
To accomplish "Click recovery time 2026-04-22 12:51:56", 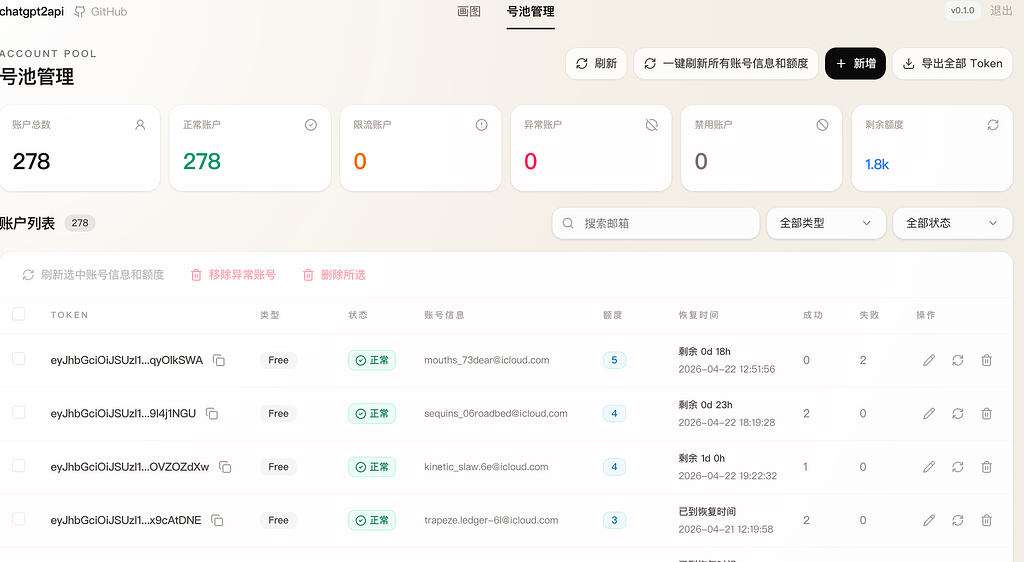I will (x=726, y=369).
